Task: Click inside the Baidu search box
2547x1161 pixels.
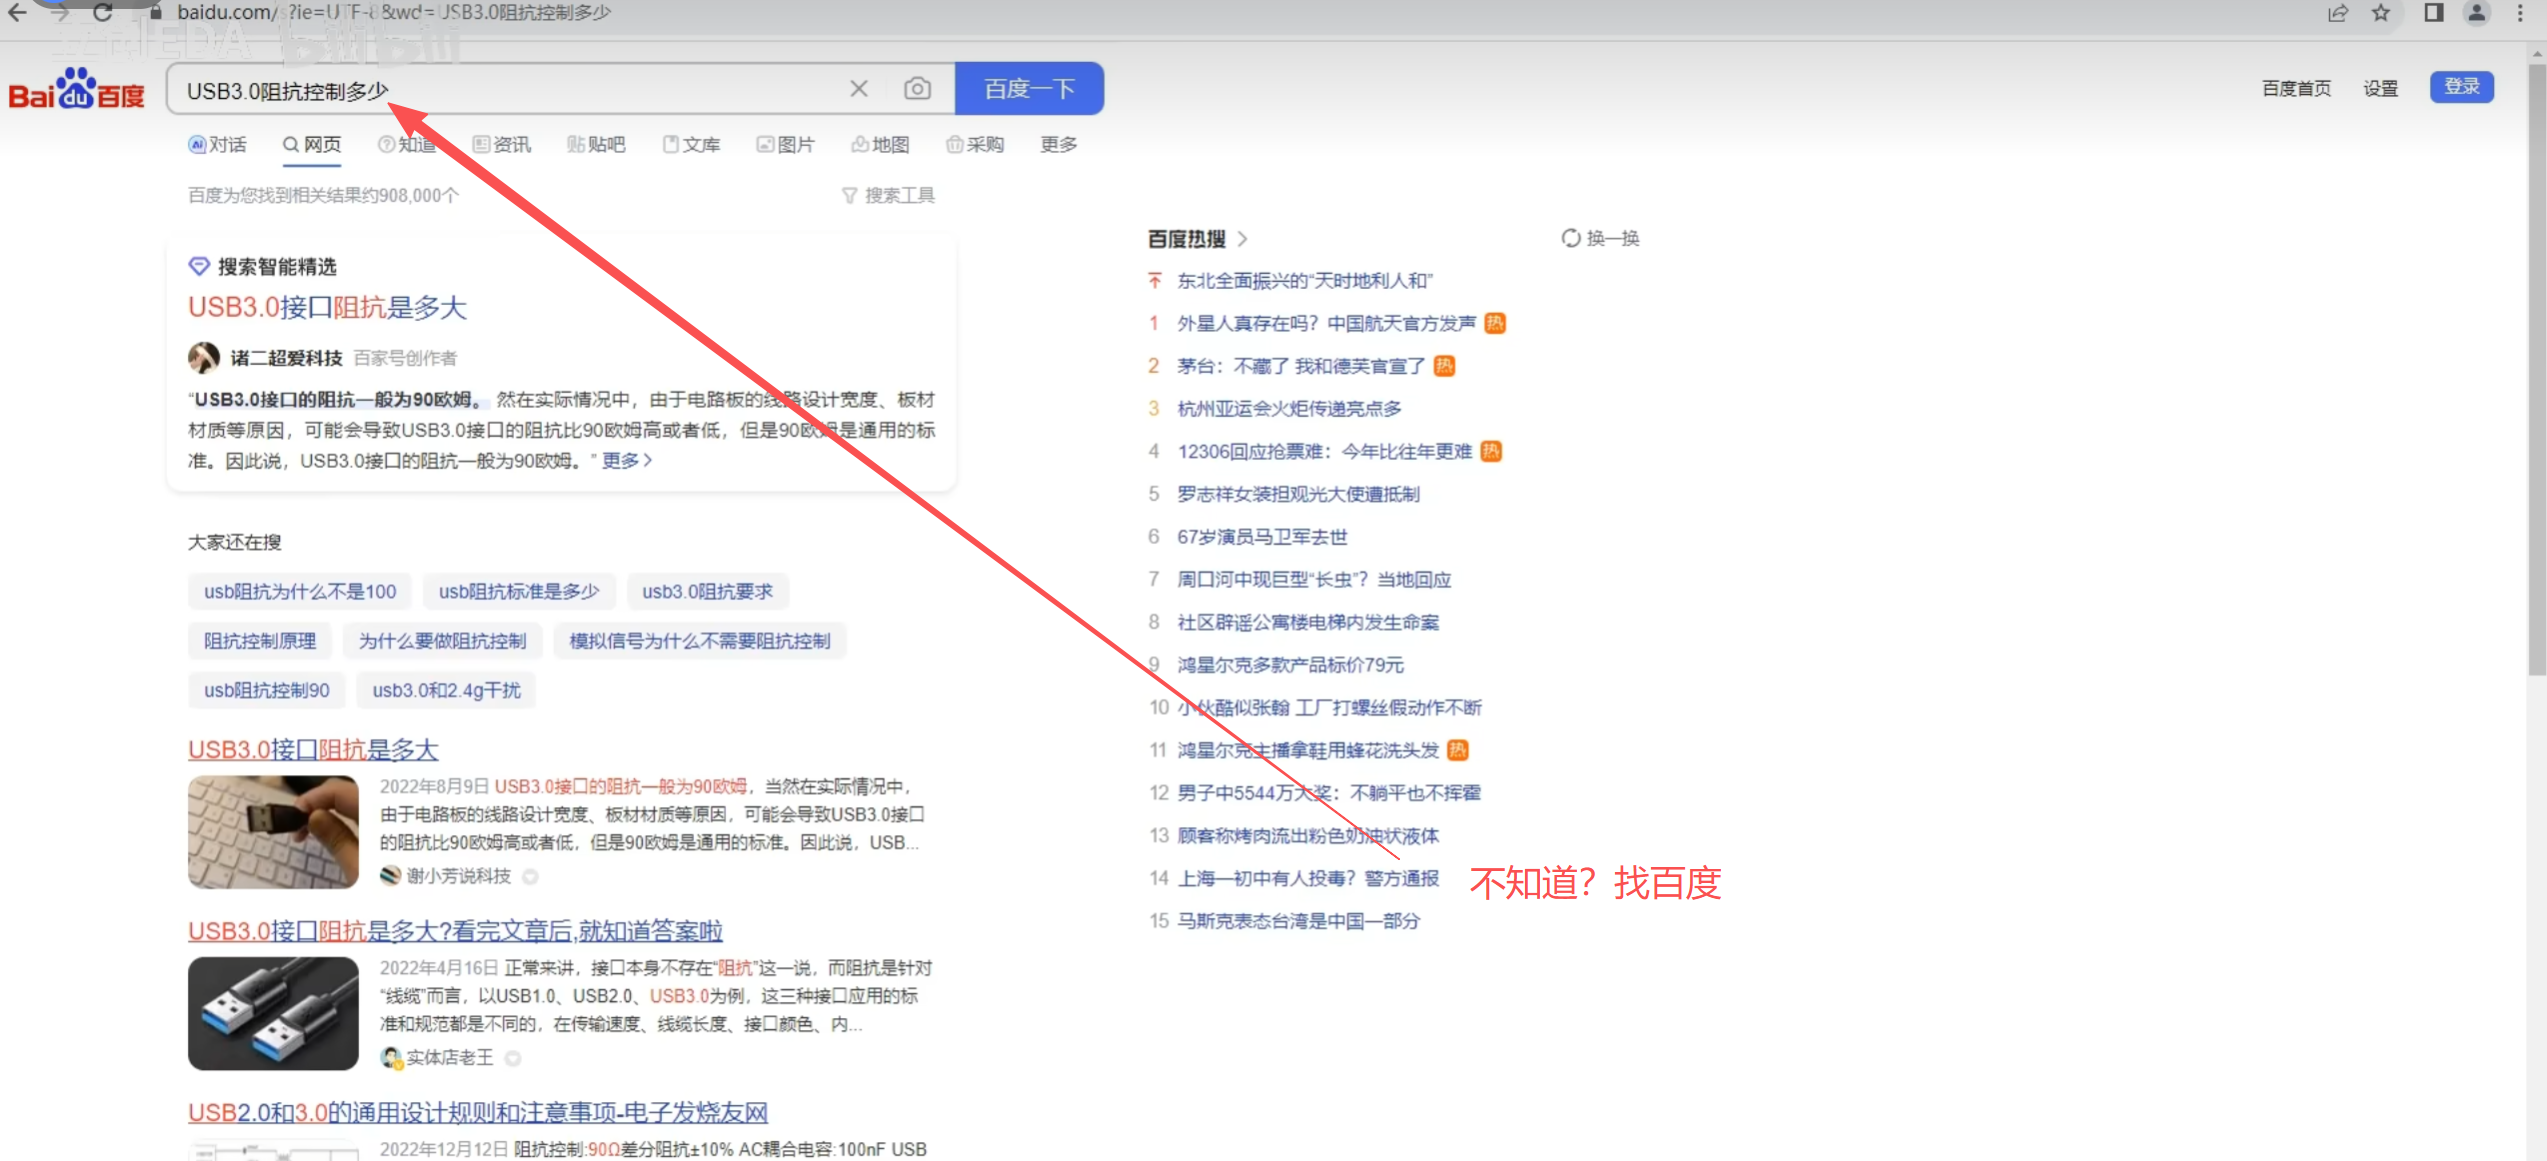Action: (x=600, y=90)
